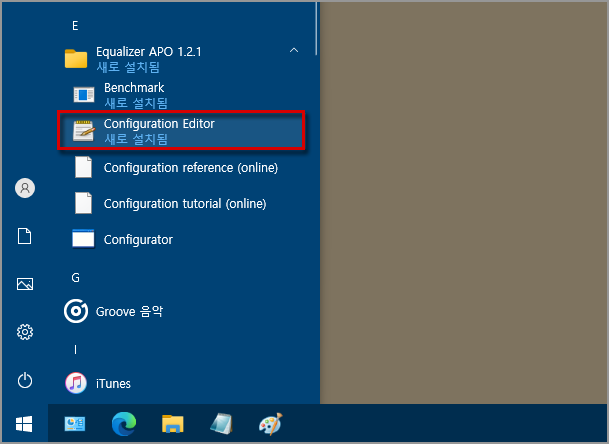The width and height of the screenshot is (609, 444).
Task: Open Settings gear in Start sidebar
Action: coord(25,332)
